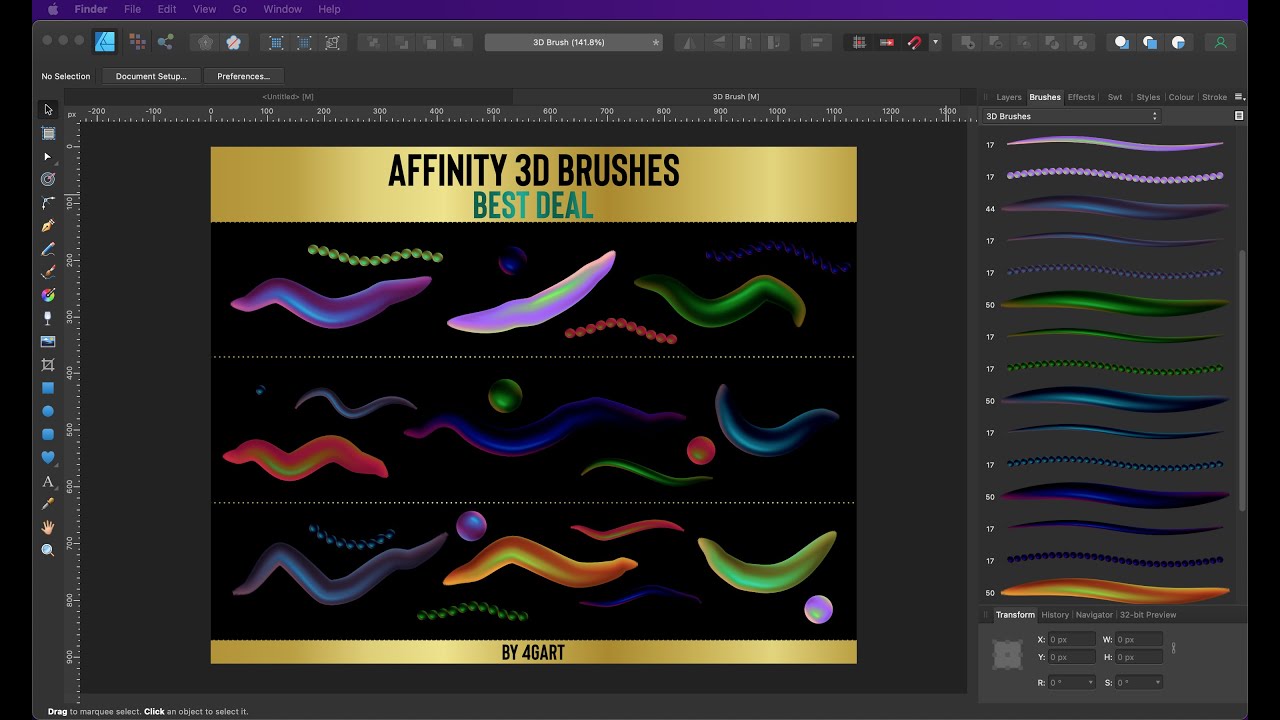Screen dimensions: 1280x720
Task: Select the Node tool
Action: coord(48,157)
